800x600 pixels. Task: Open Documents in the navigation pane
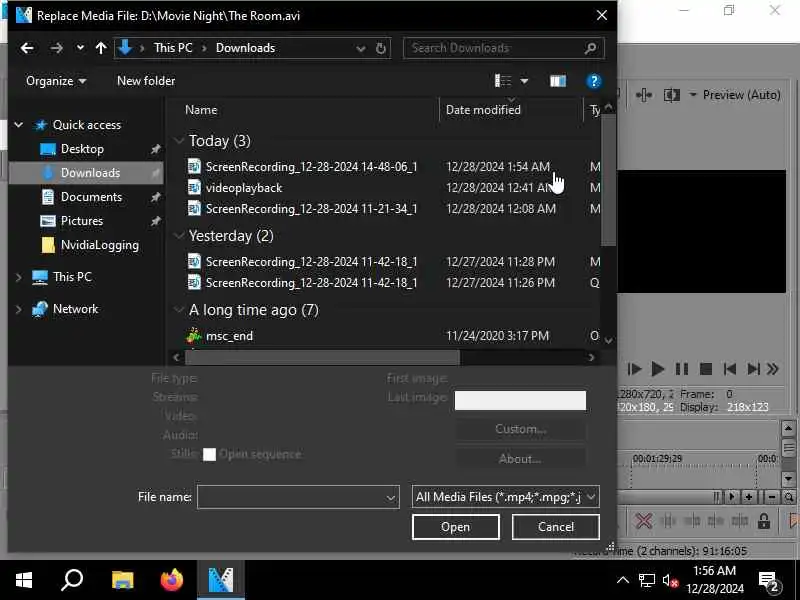click(91, 197)
